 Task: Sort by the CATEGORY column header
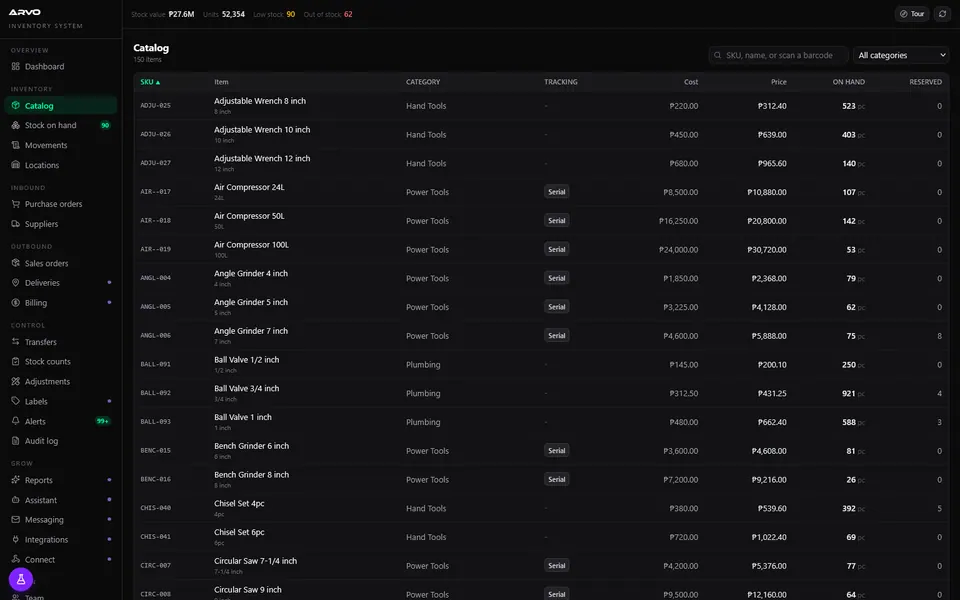tap(423, 82)
